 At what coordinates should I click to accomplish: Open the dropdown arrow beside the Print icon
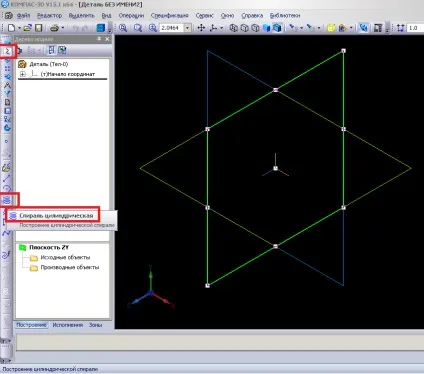(63, 28)
